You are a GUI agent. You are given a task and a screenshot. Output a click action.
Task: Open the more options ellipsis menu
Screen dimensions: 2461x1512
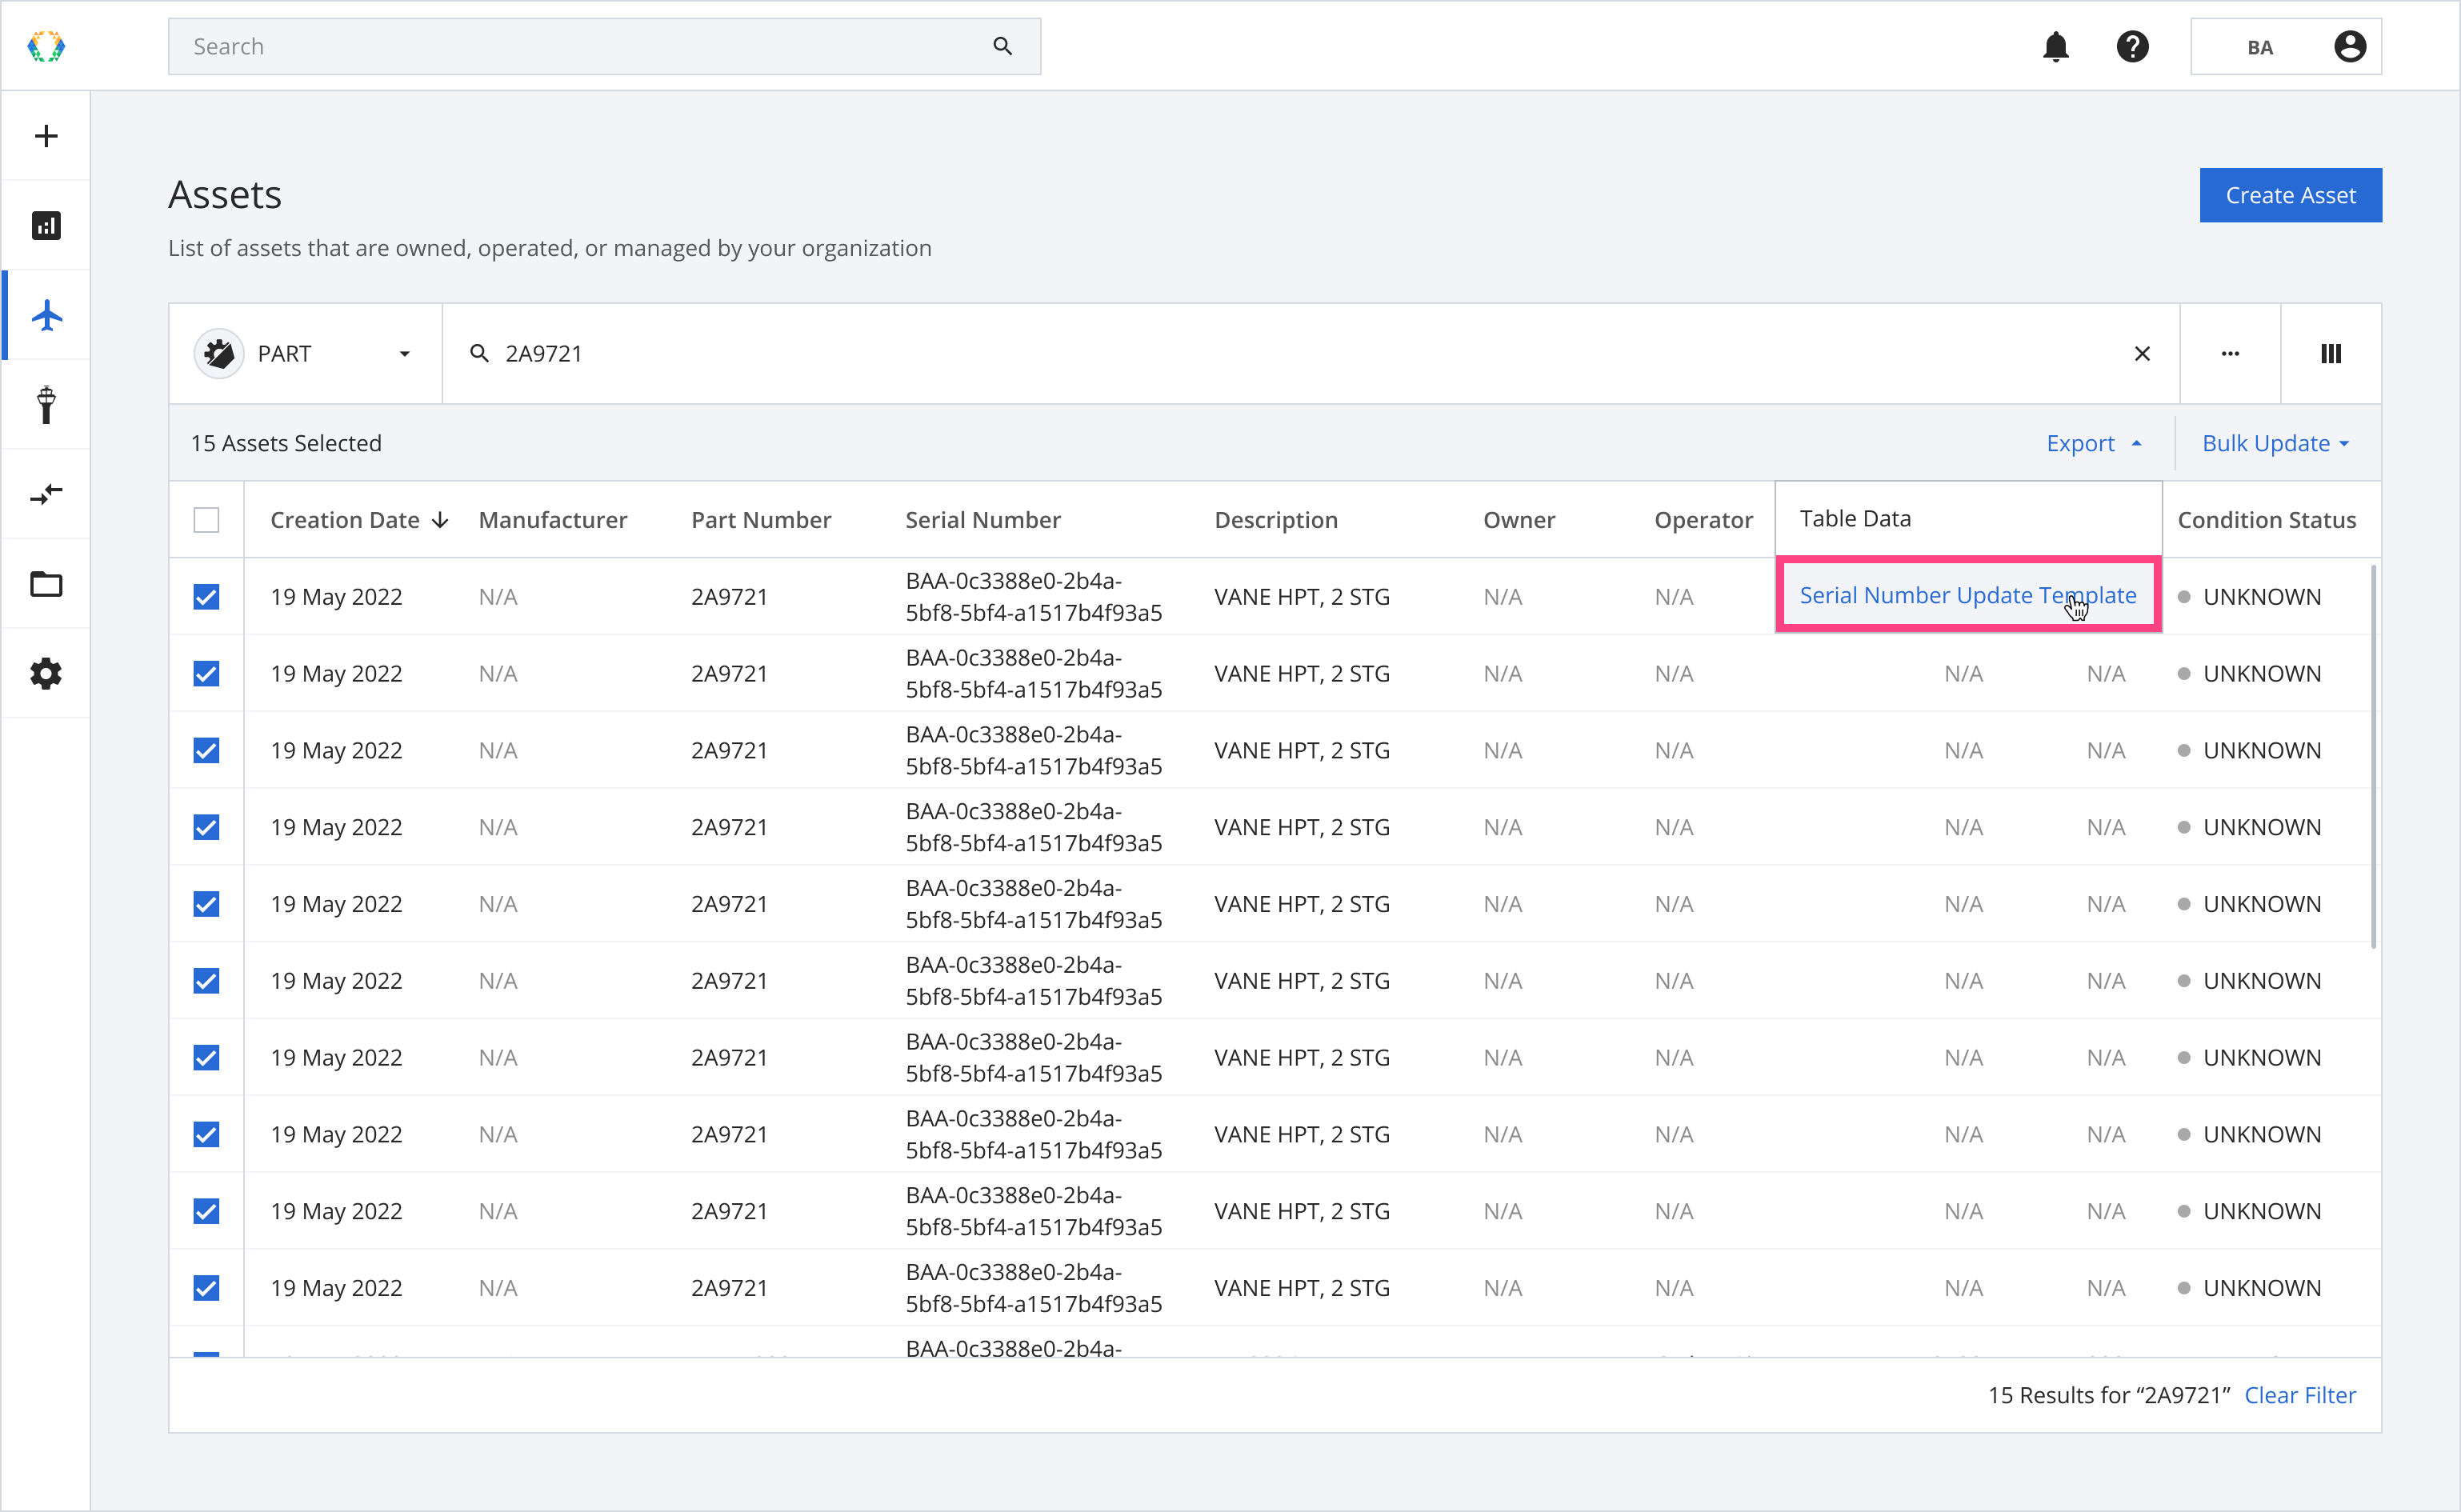(x=2231, y=352)
